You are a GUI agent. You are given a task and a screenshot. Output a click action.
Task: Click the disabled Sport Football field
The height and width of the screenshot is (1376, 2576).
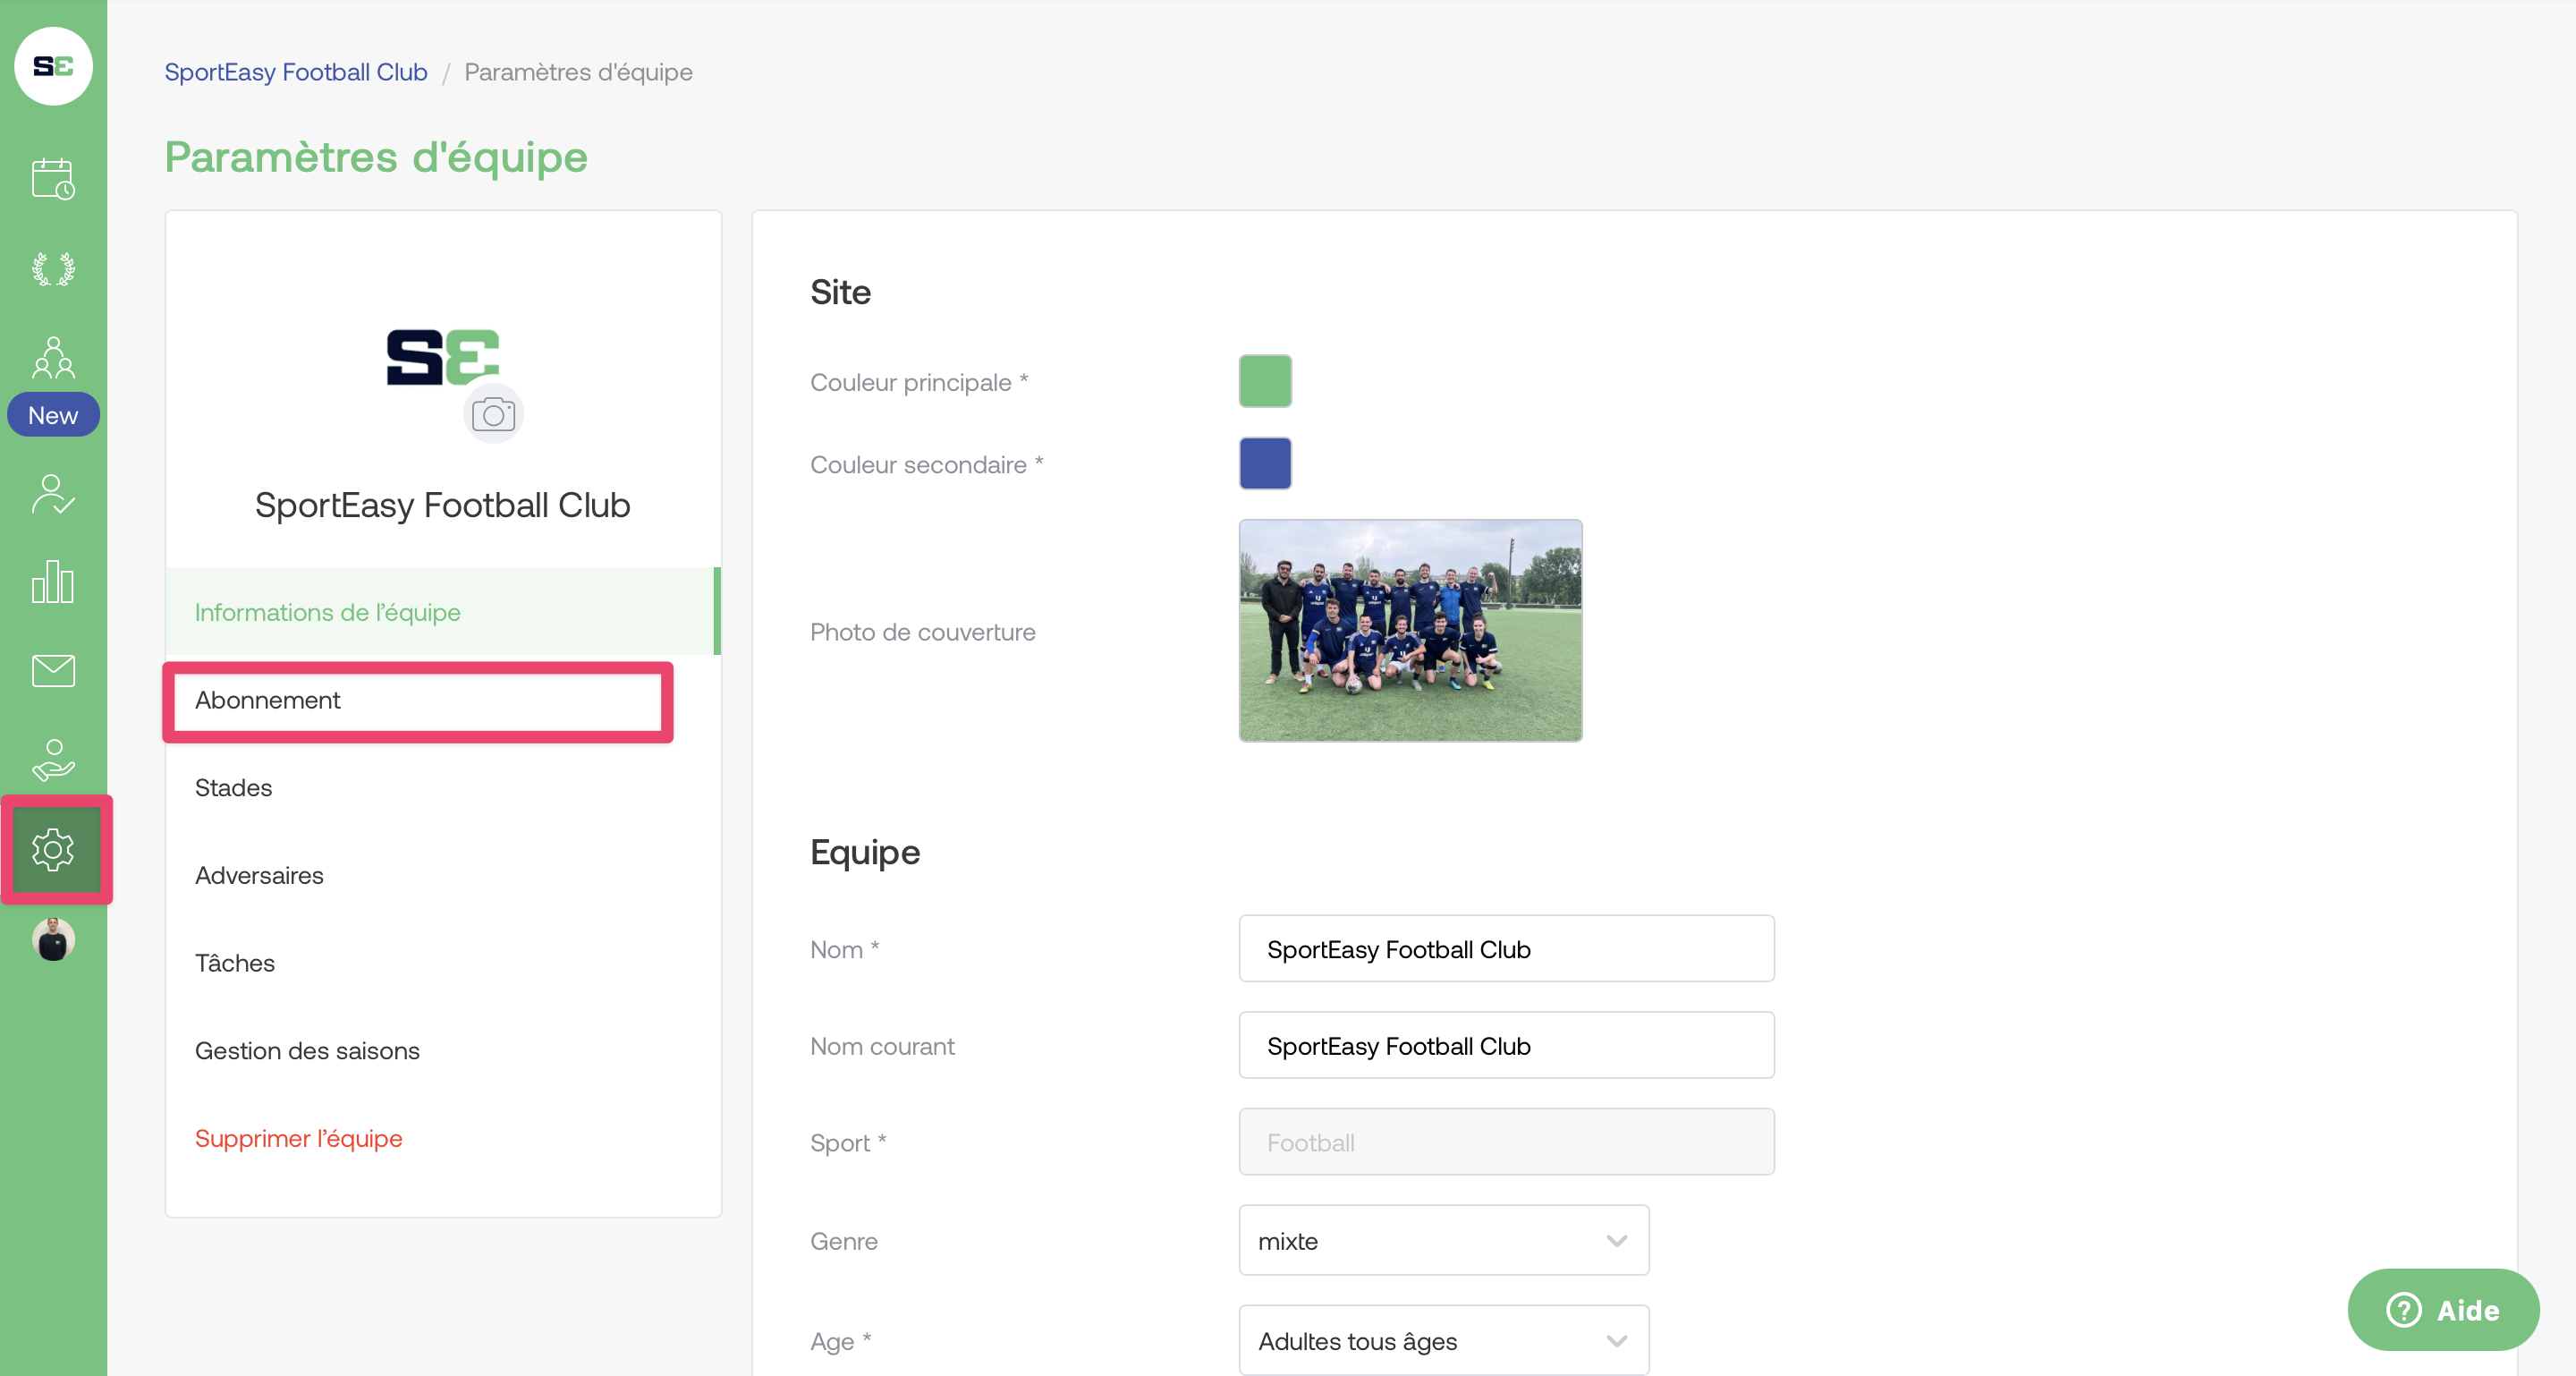click(x=1506, y=1142)
